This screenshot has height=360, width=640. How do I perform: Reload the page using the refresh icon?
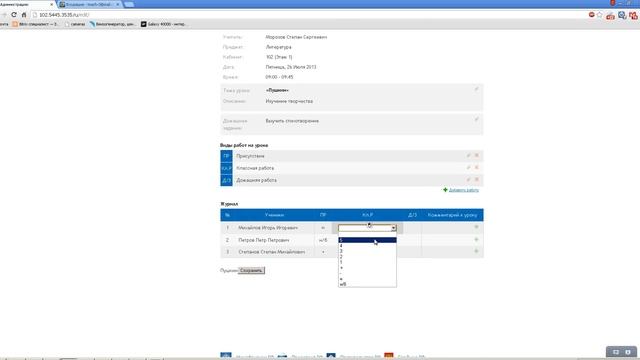(x=14, y=15)
